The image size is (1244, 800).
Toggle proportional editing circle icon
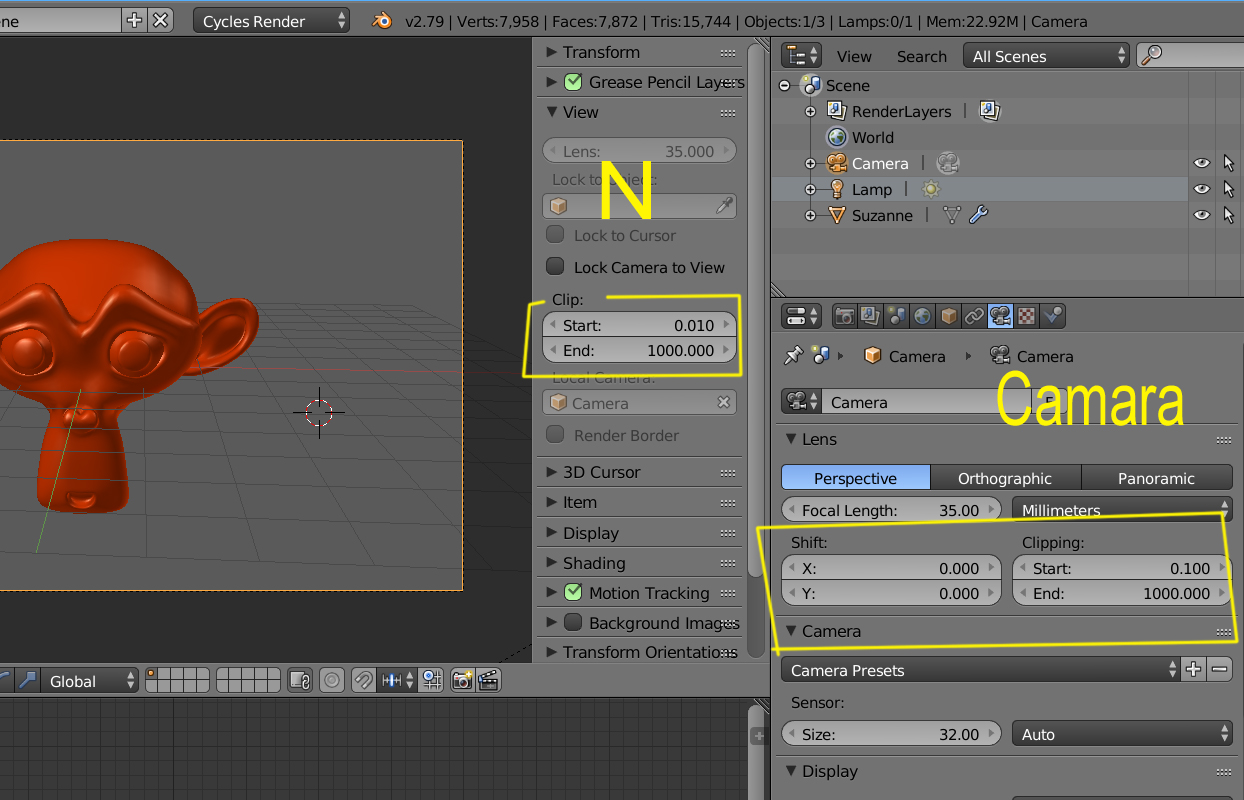333,681
